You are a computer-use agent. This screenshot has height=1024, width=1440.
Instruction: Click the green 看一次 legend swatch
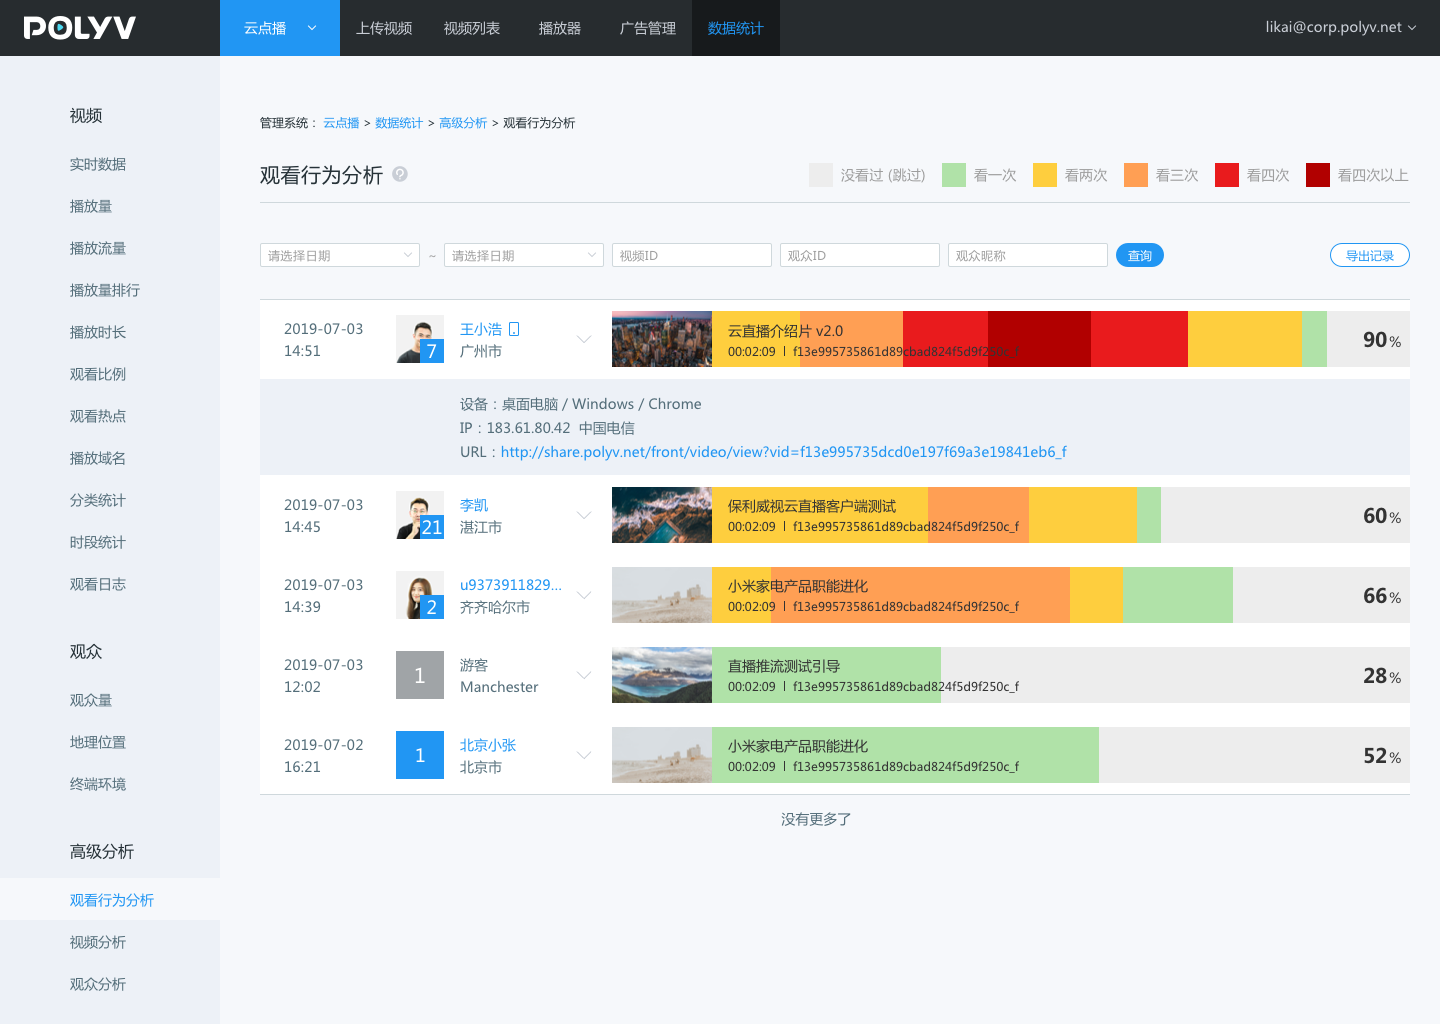click(954, 175)
